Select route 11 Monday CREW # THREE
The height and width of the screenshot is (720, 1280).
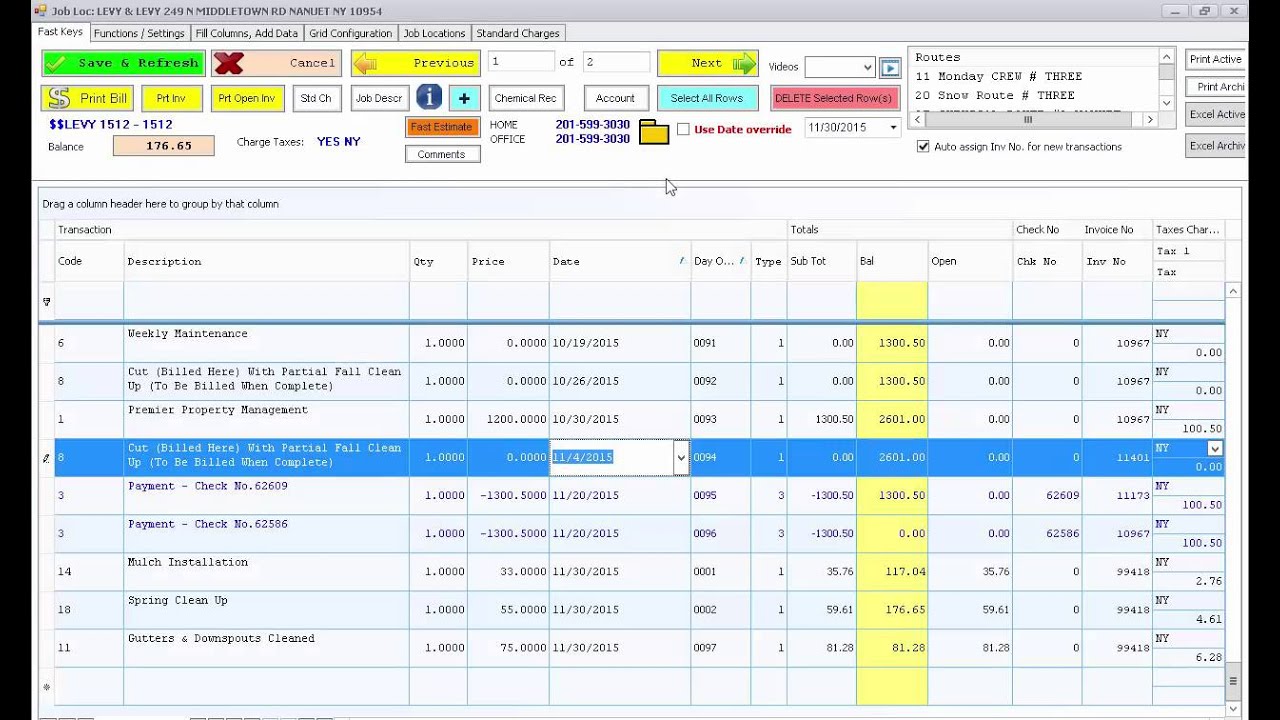[x=998, y=76]
